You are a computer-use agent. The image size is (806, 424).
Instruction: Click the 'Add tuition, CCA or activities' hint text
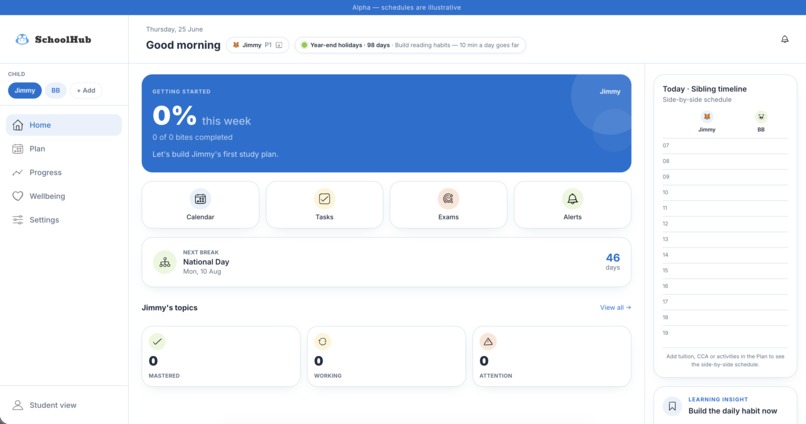tap(725, 360)
